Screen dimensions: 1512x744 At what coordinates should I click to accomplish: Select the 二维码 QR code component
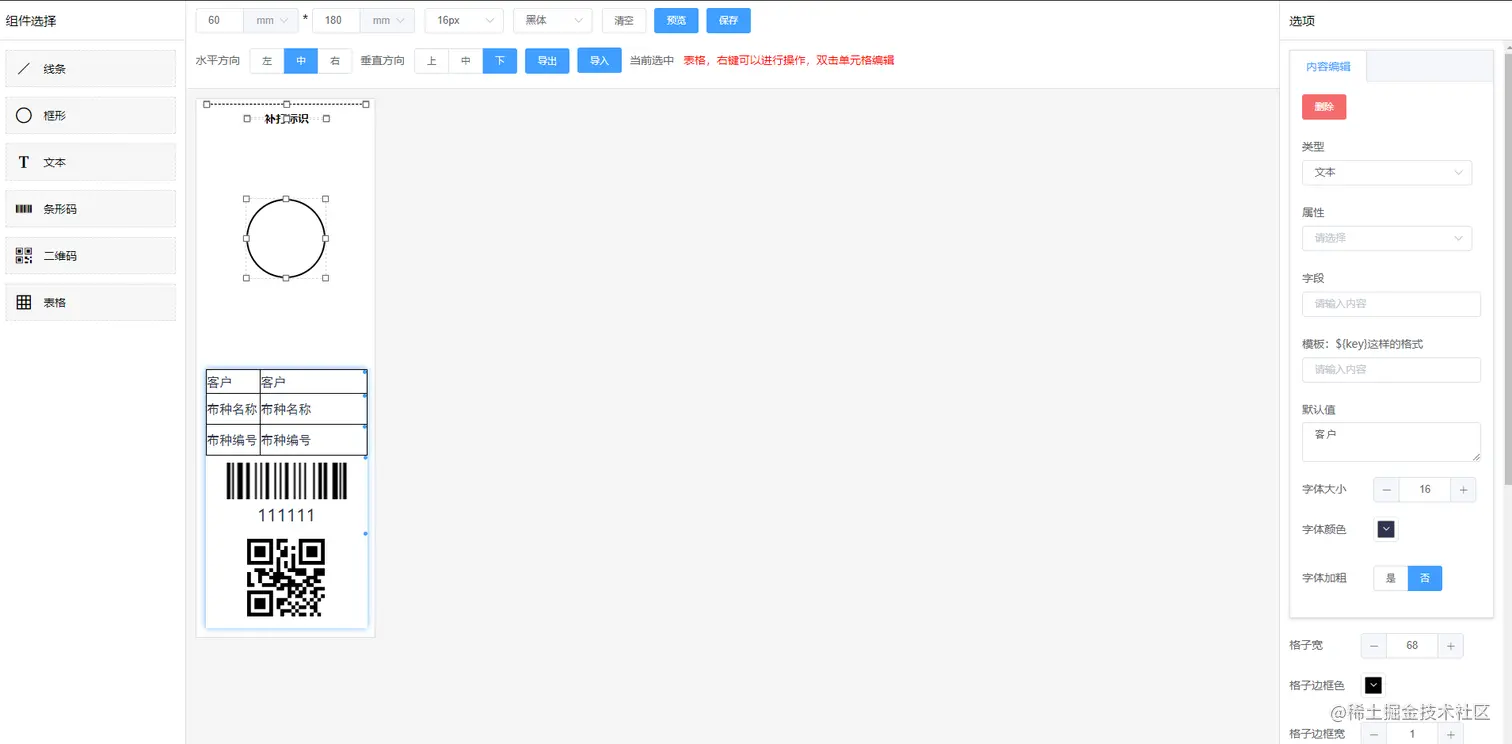(x=90, y=255)
